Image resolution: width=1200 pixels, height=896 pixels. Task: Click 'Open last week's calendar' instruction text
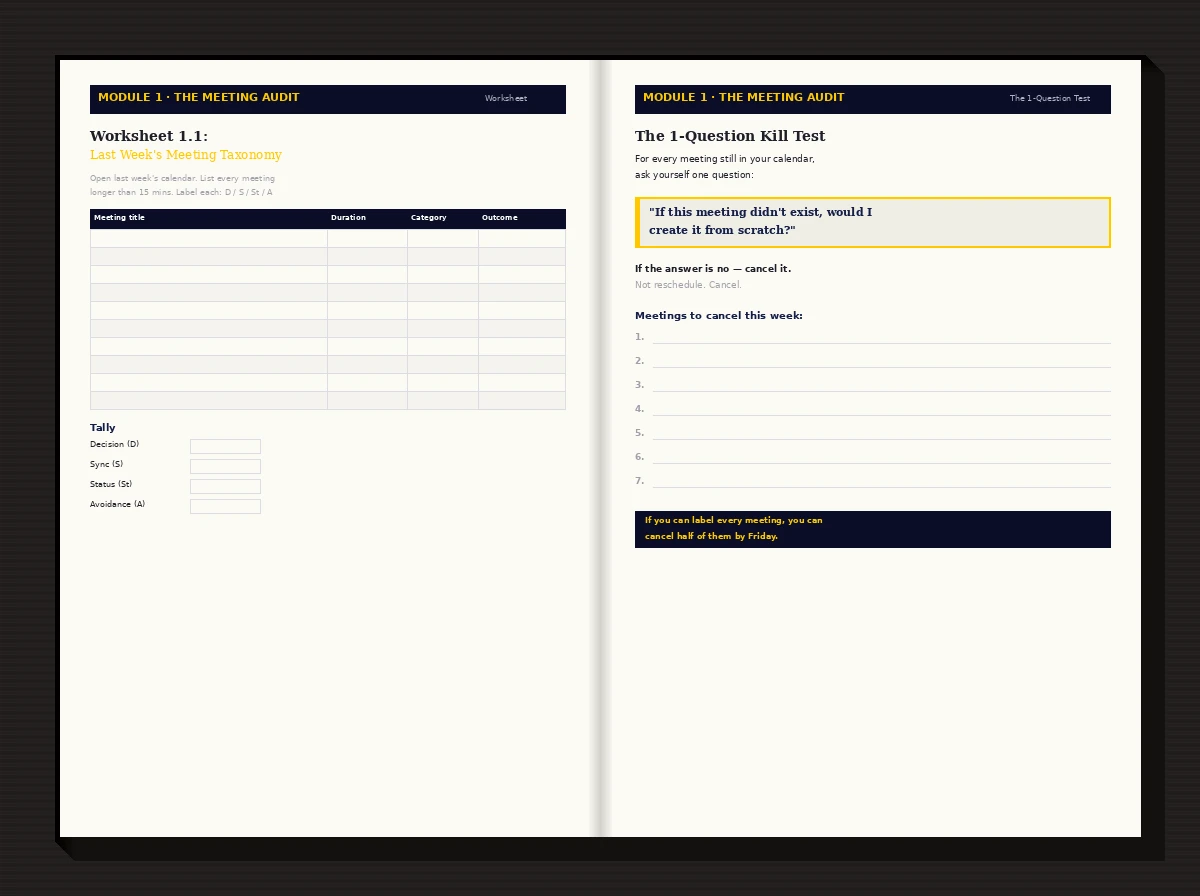(182, 185)
